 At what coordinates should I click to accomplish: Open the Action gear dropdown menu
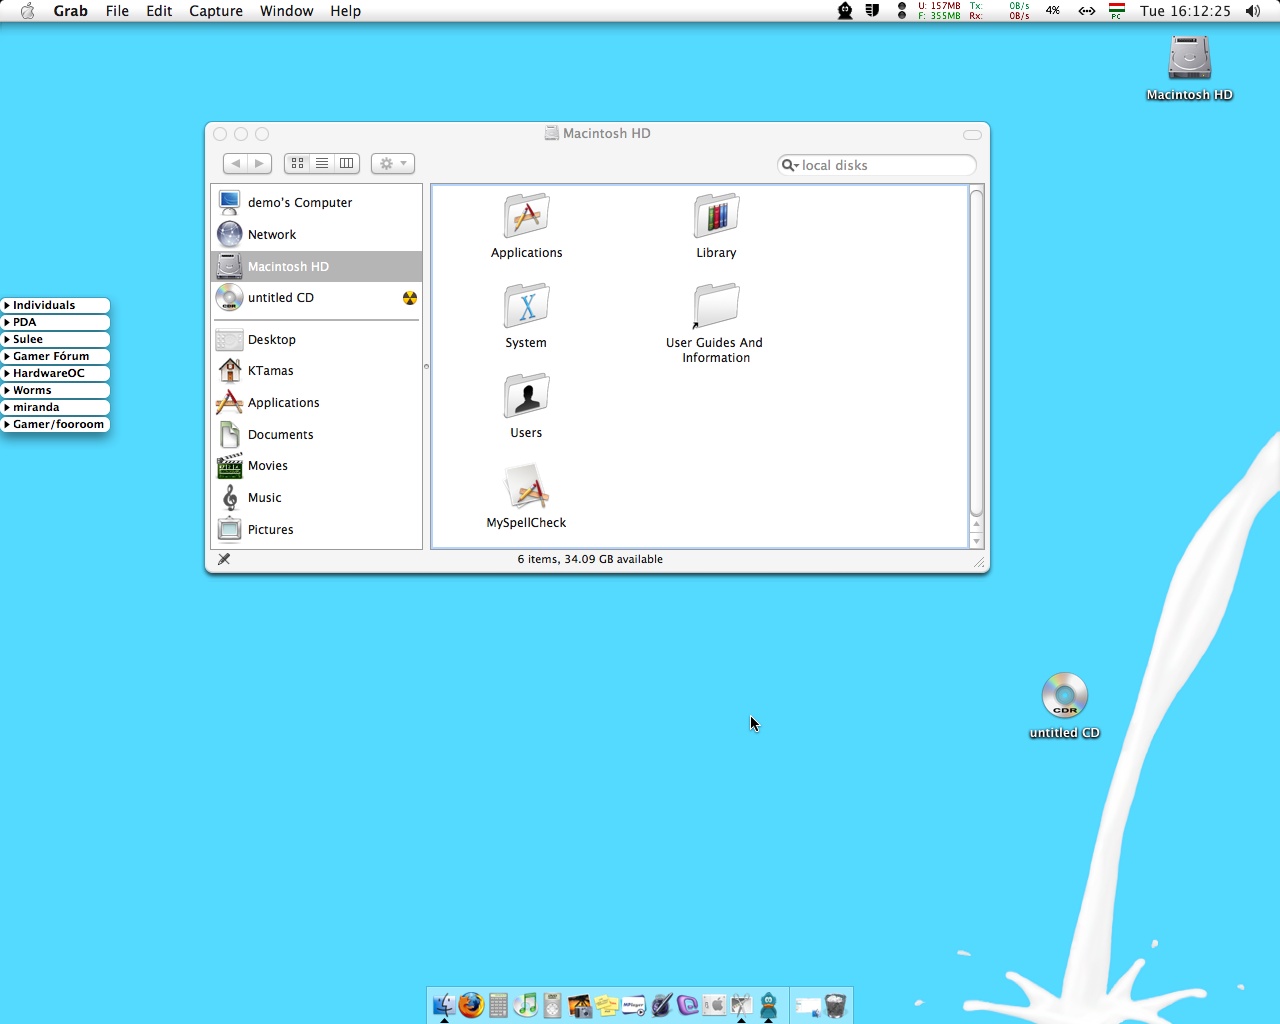[392, 163]
